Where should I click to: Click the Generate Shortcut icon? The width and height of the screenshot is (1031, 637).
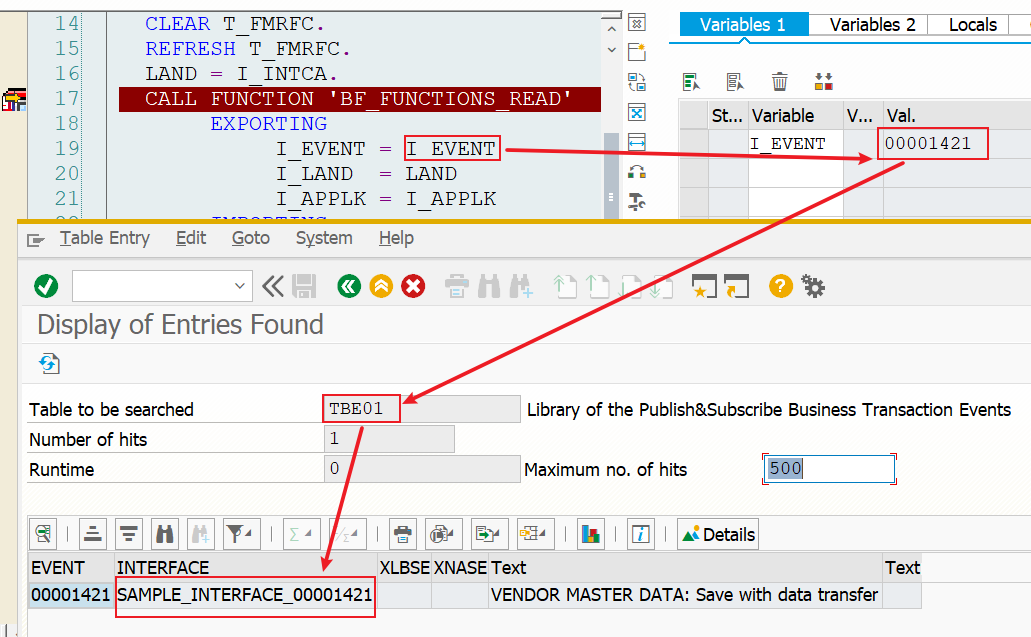[736, 286]
